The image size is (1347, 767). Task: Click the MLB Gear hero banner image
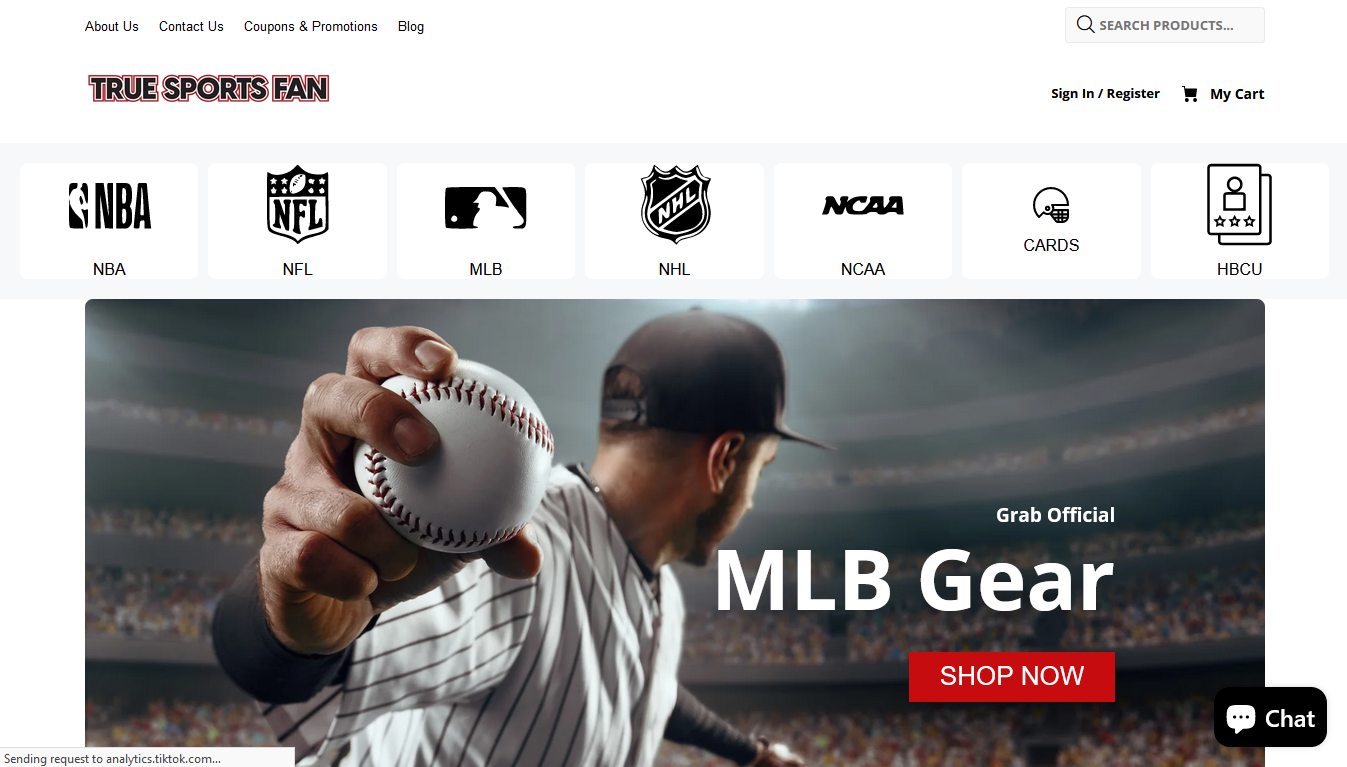(675, 533)
